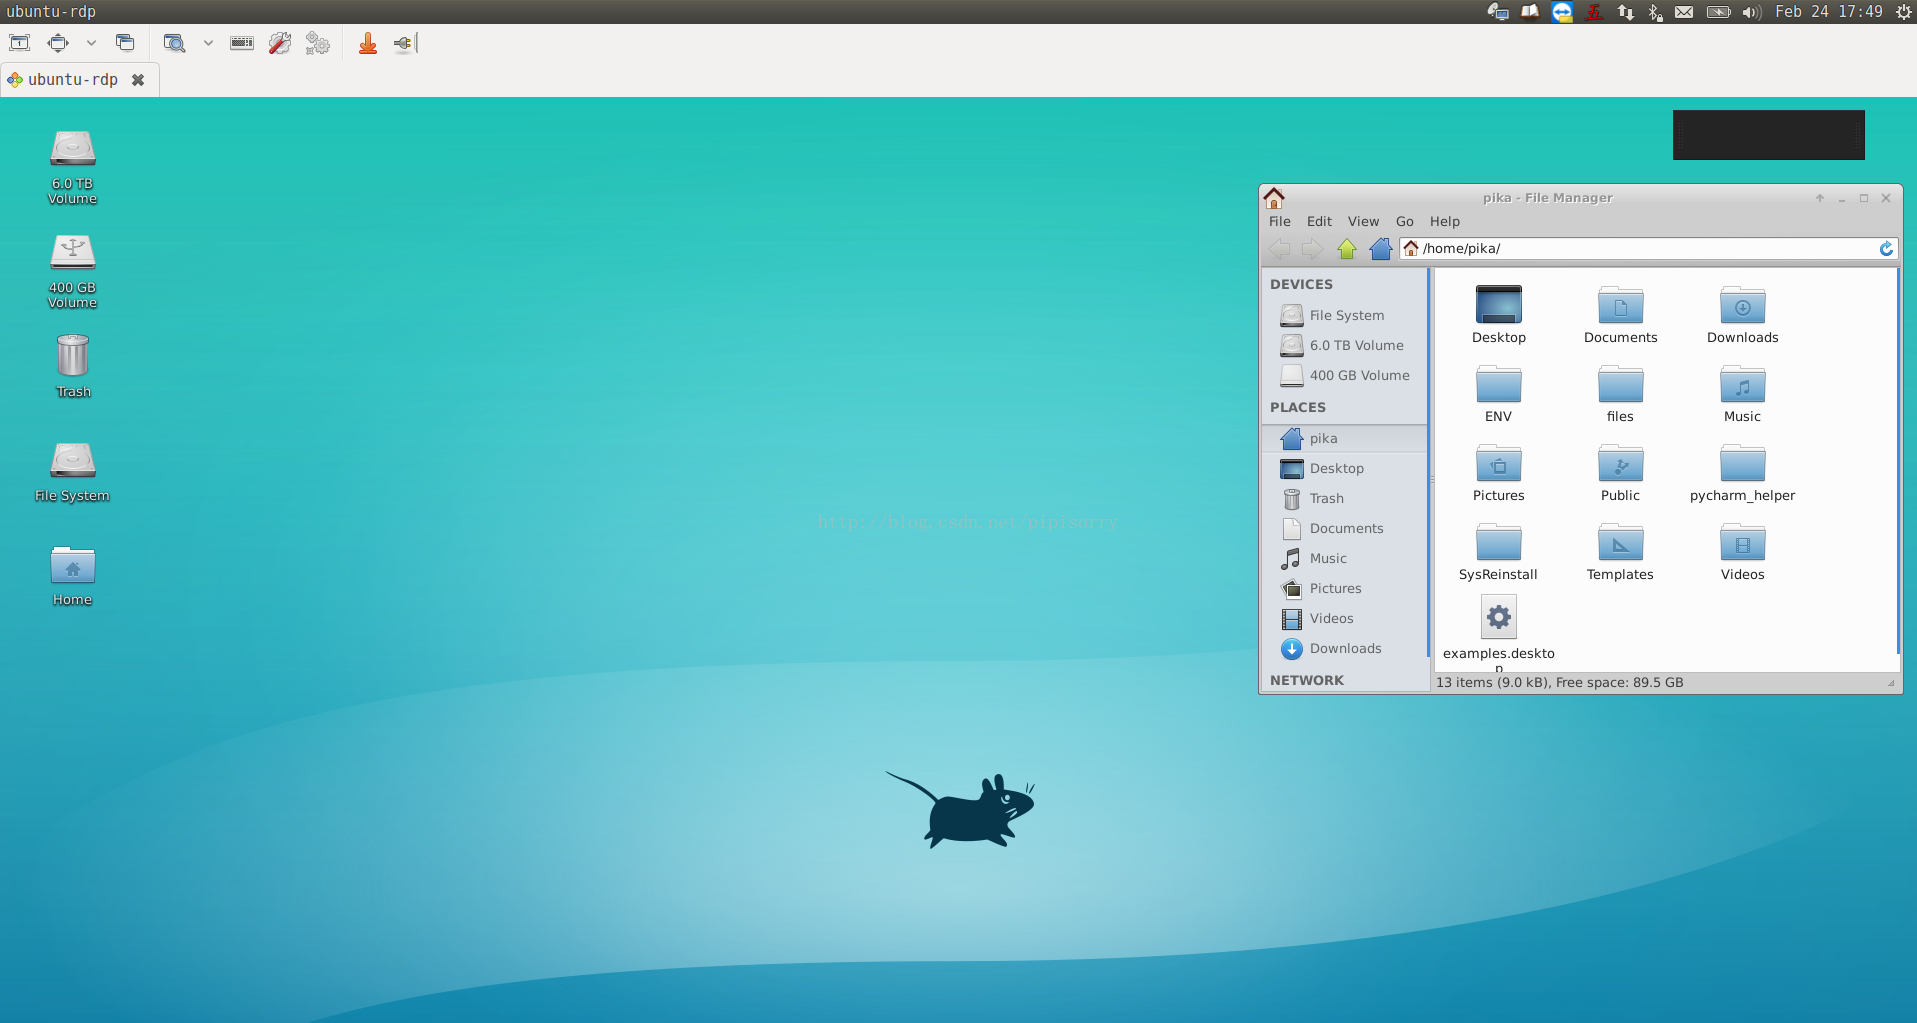Click the status bar items count text
Image resolution: width=1917 pixels, height=1023 pixels.
pyautogui.click(x=1560, y=683)
